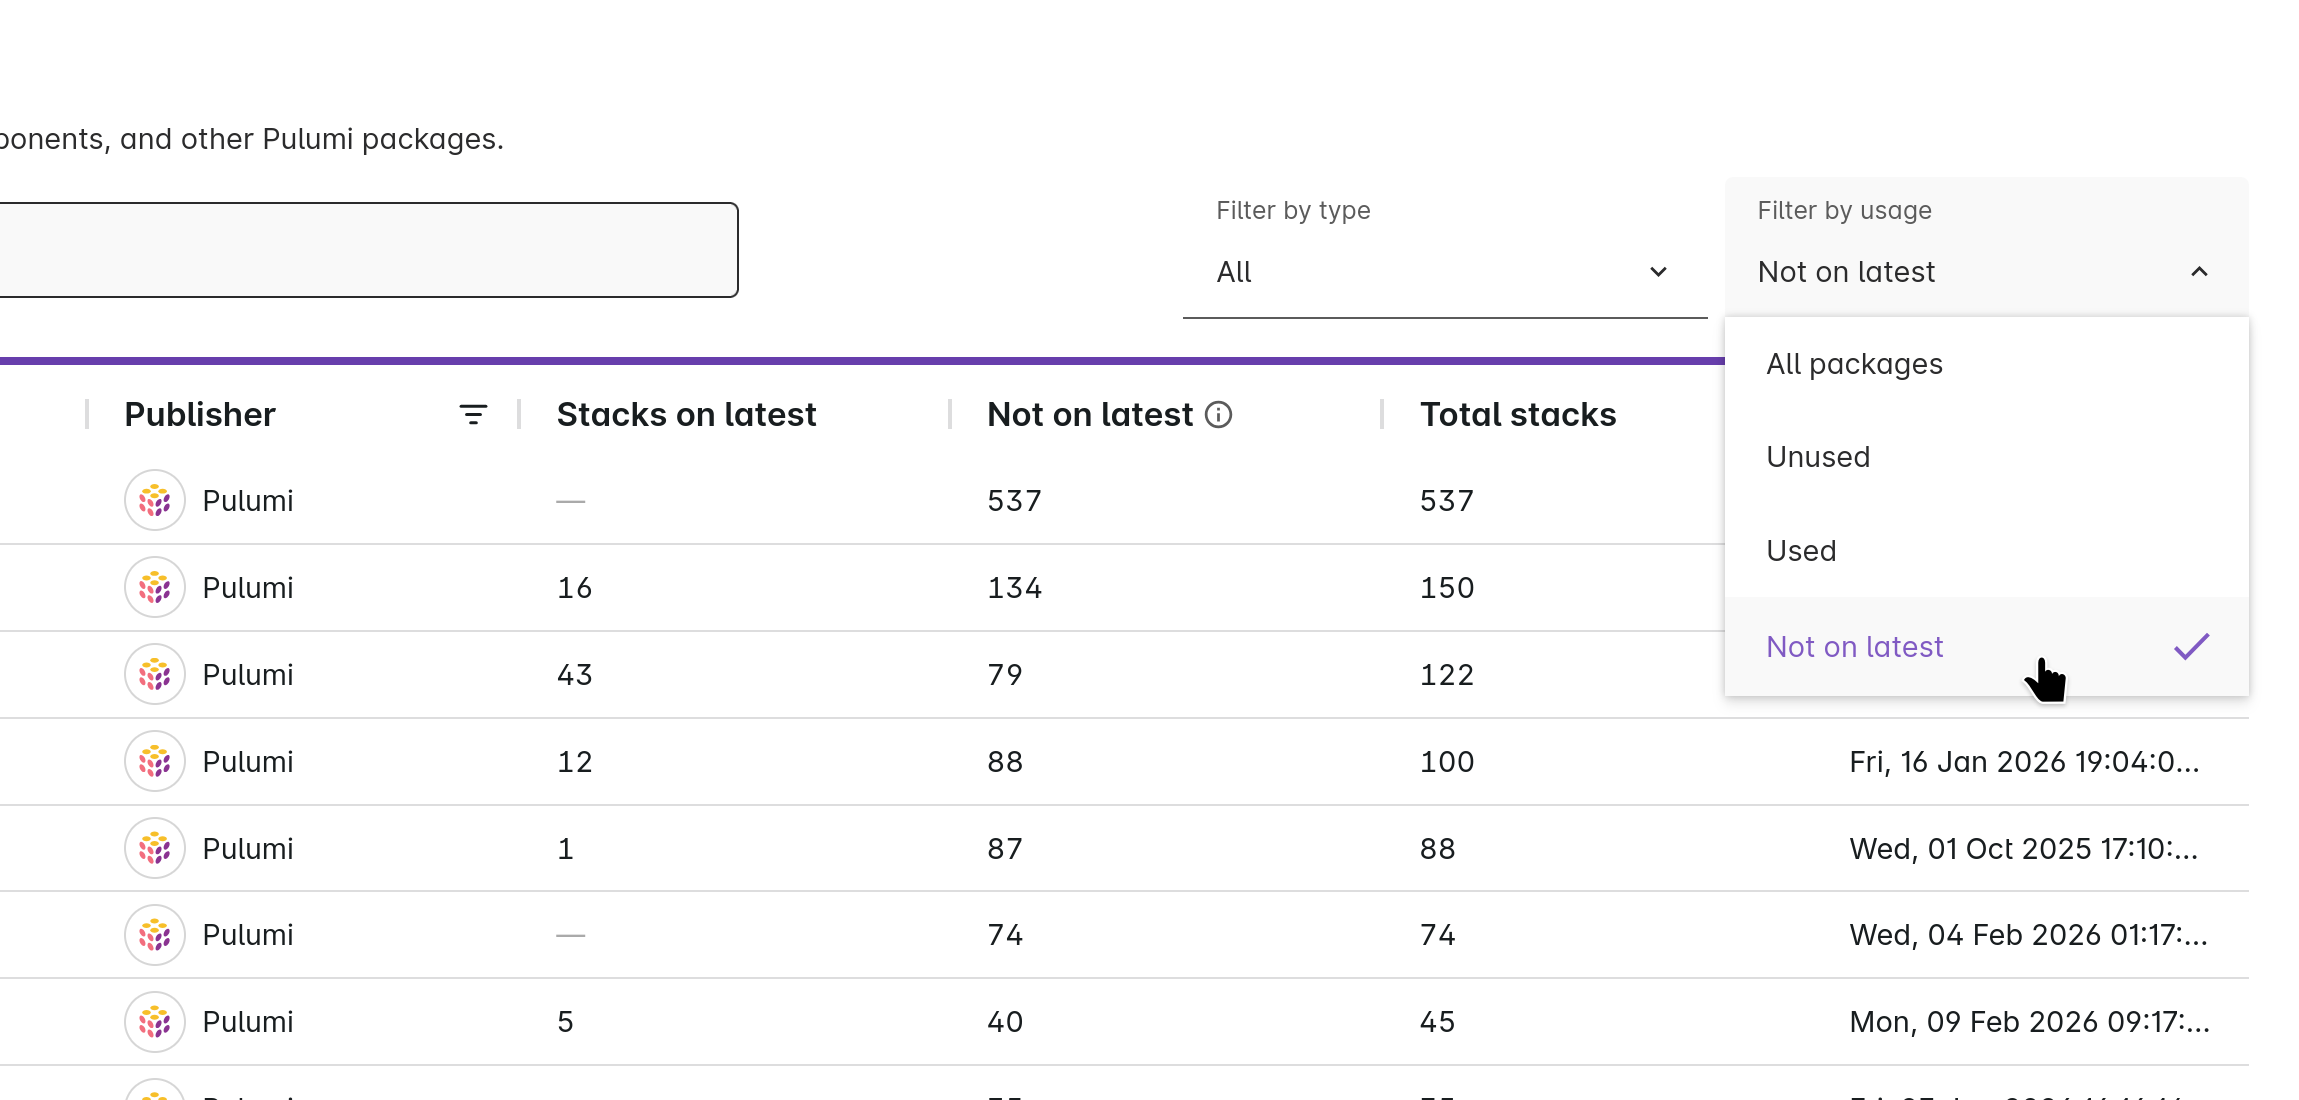Viewport: 2299px width, 1100px height.
Task: Click the Pulumi logo in the 150 total stacks row
Action: coord(155,587)
